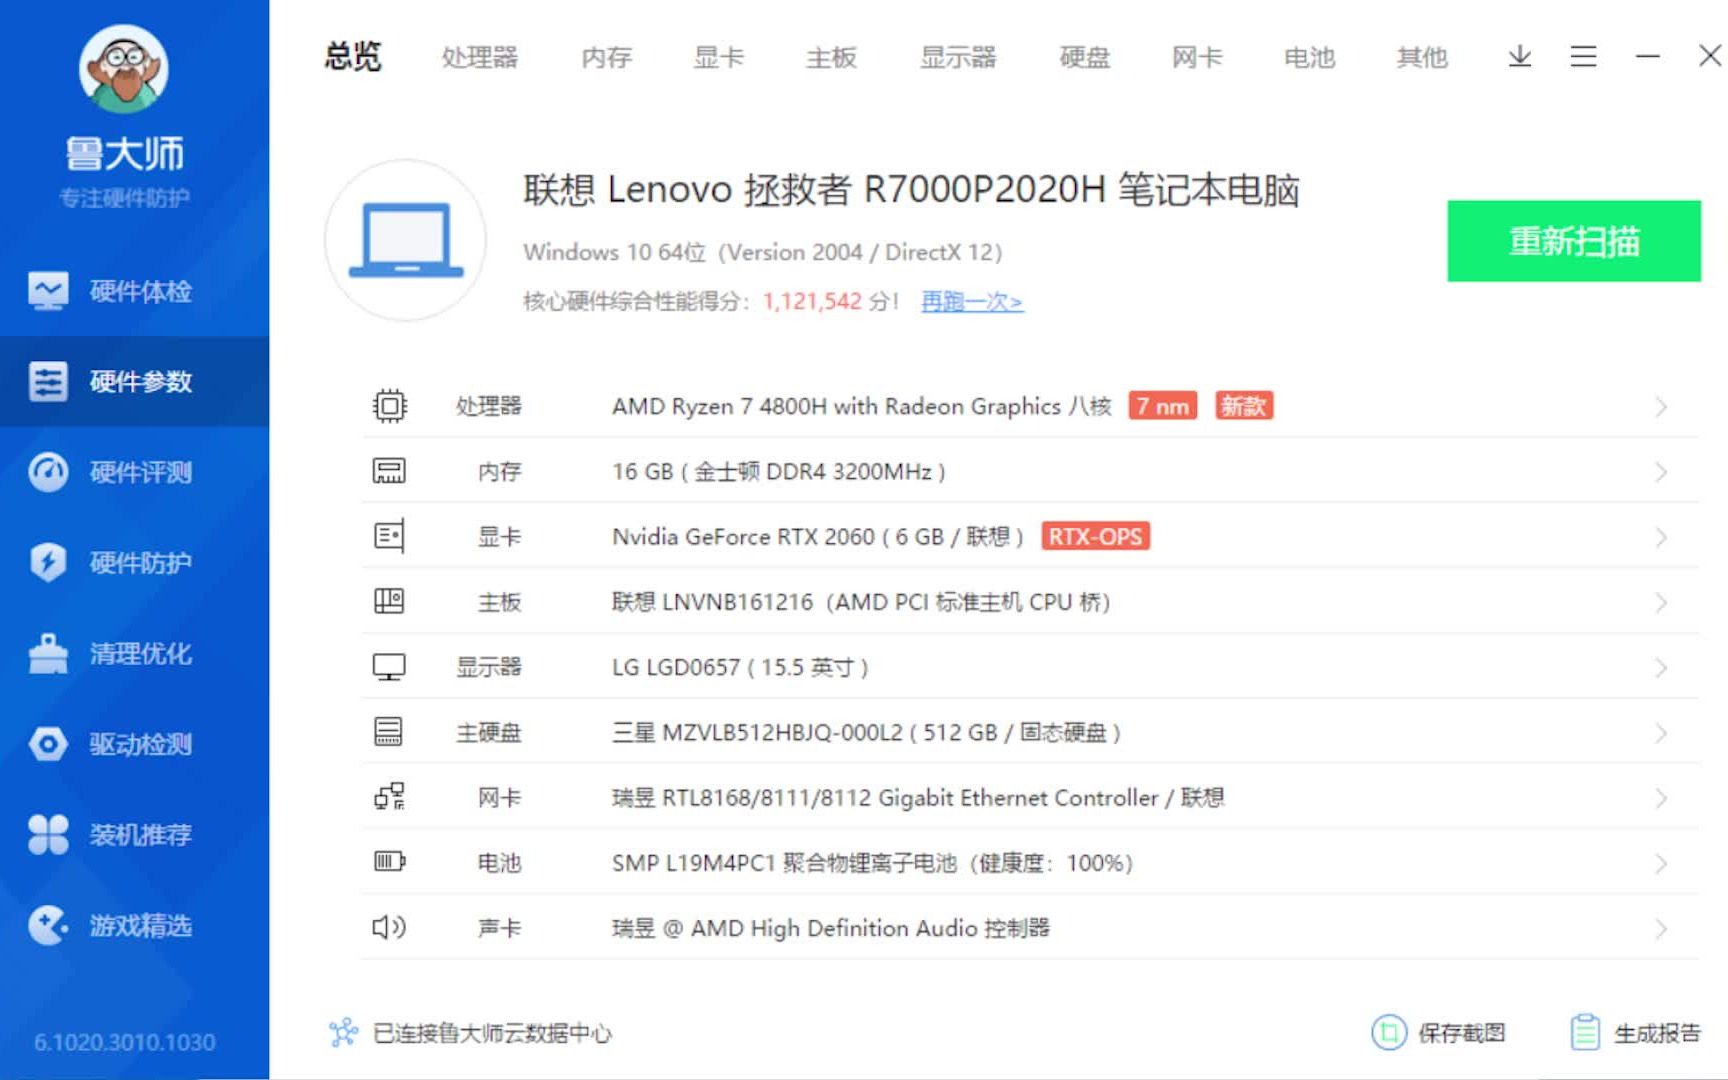This screenshot has width=1728, height=1080.
Task: Click the 7 nm badge
Action: tap(1162, 406)
